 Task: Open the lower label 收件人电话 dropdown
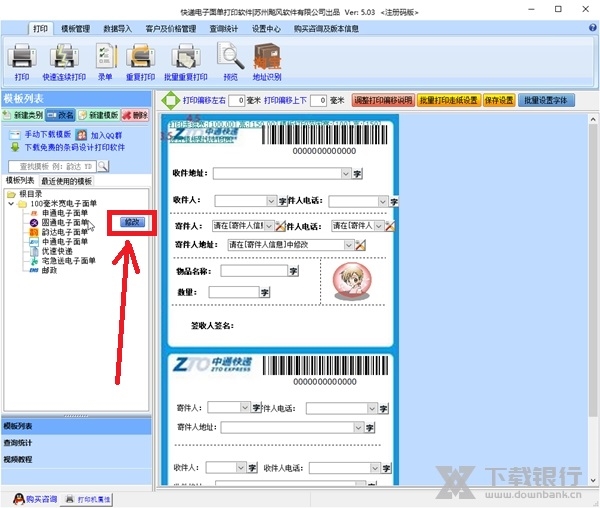point(375,468)
